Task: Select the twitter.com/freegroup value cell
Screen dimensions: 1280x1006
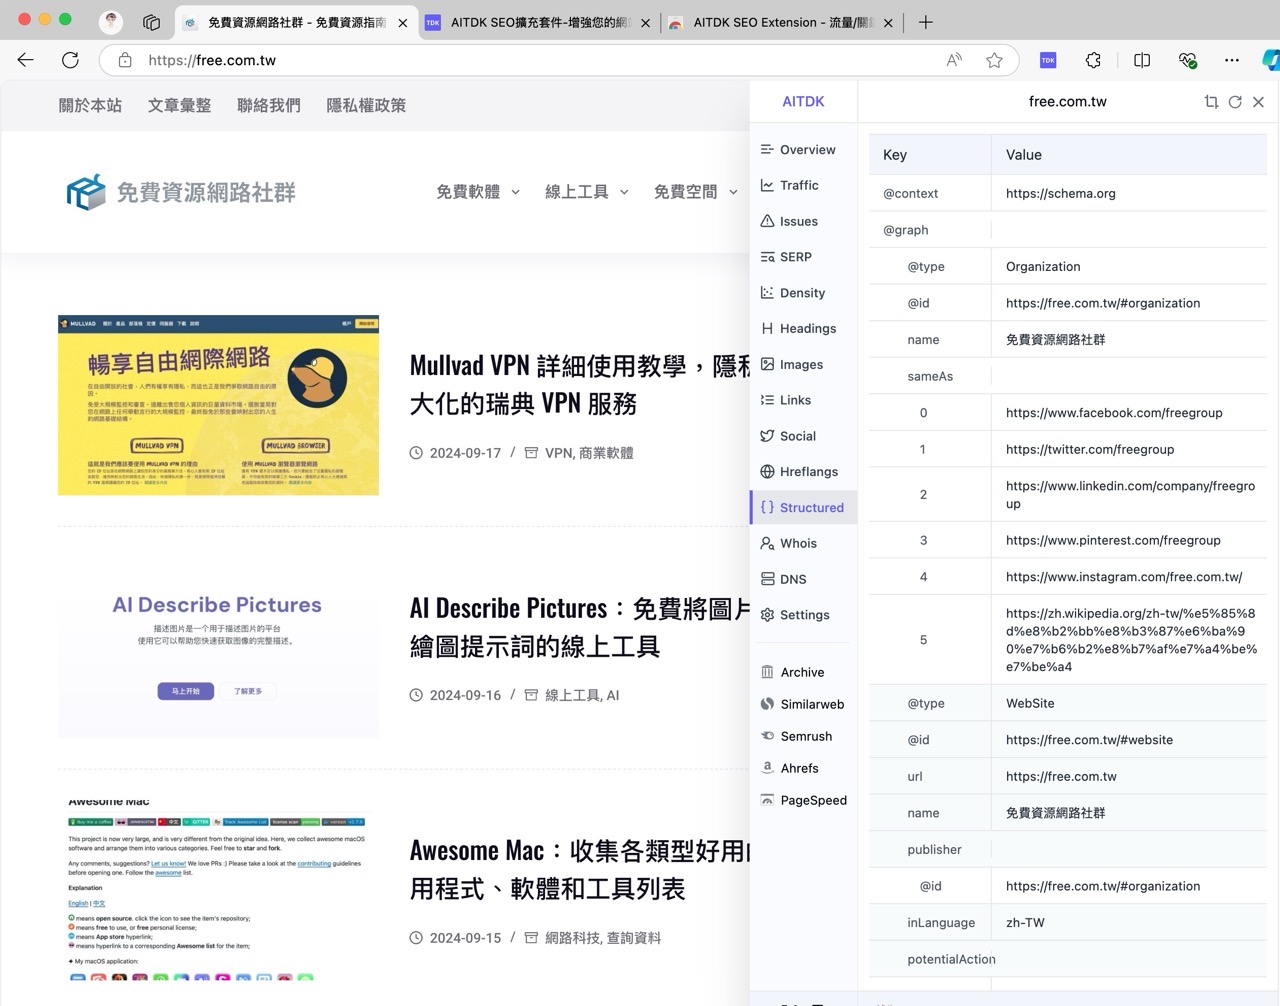Action: 1129,449
